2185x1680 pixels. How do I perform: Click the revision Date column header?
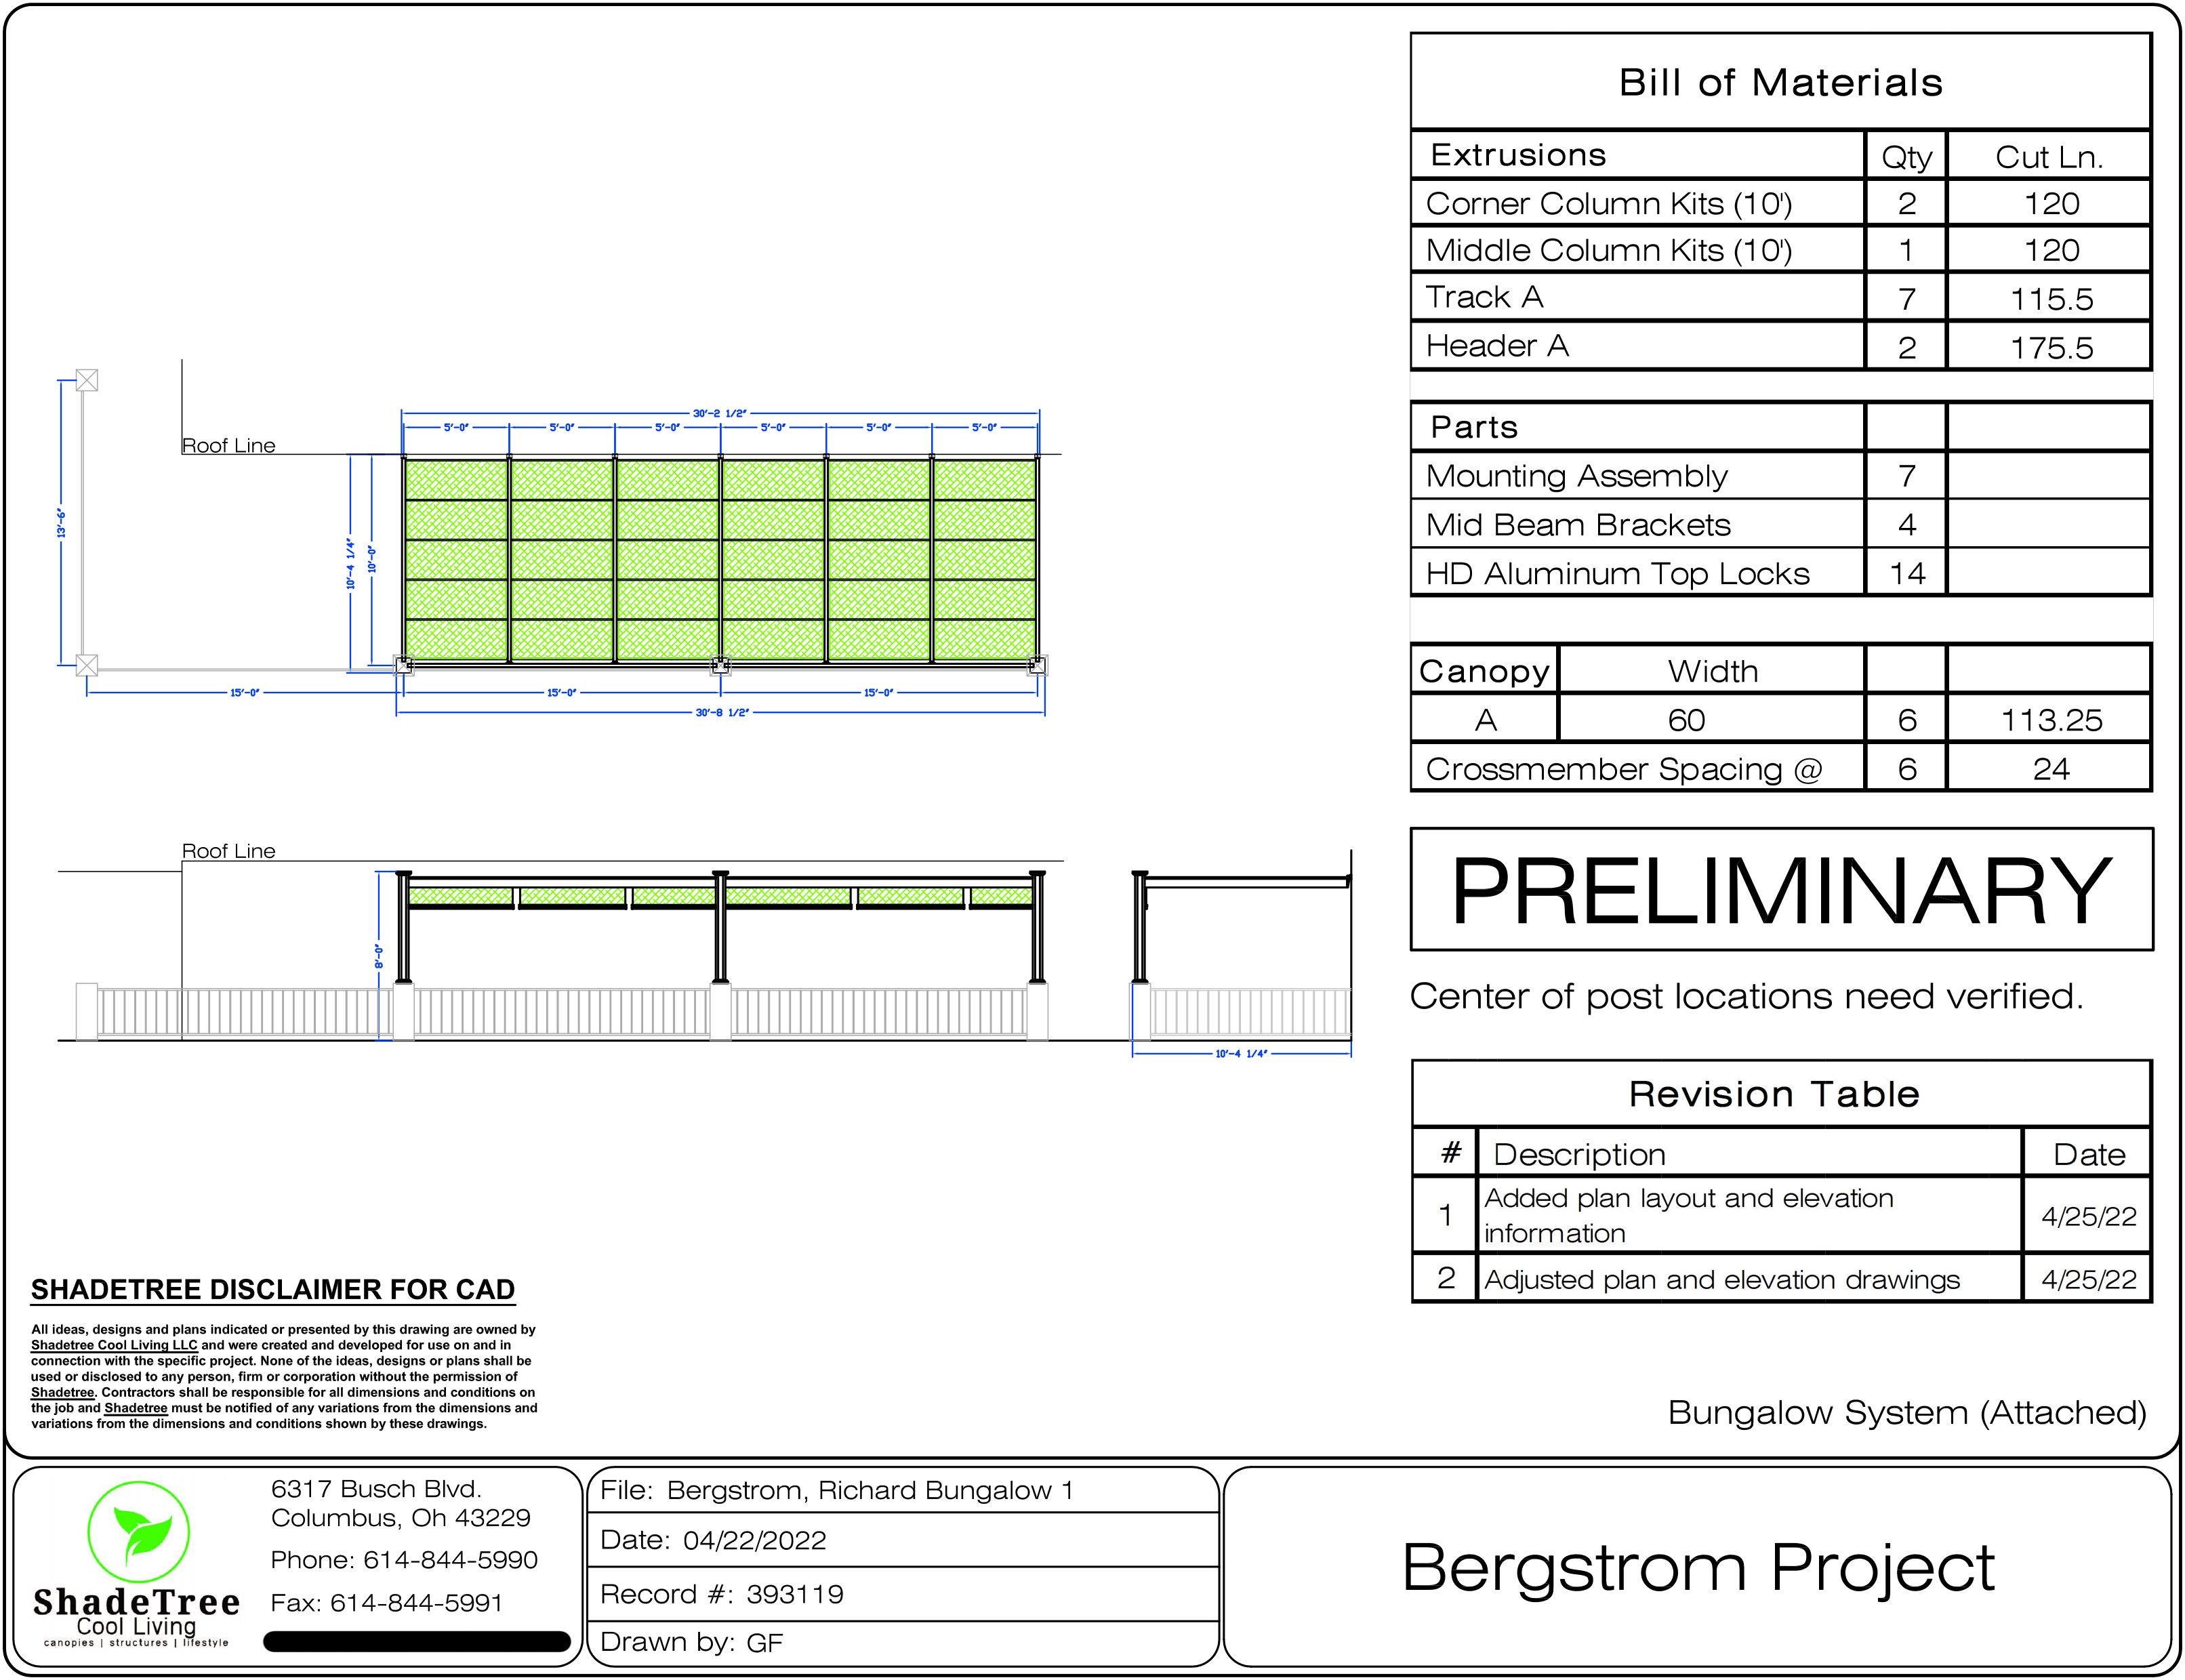point(2089,1154)
